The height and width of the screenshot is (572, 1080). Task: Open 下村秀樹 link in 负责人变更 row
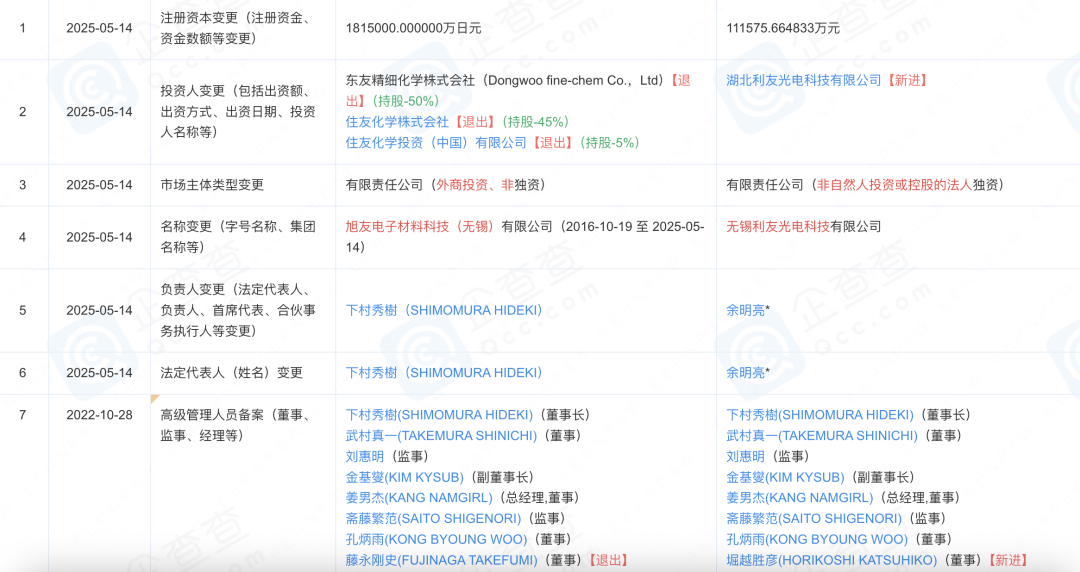tap(444, 311)
